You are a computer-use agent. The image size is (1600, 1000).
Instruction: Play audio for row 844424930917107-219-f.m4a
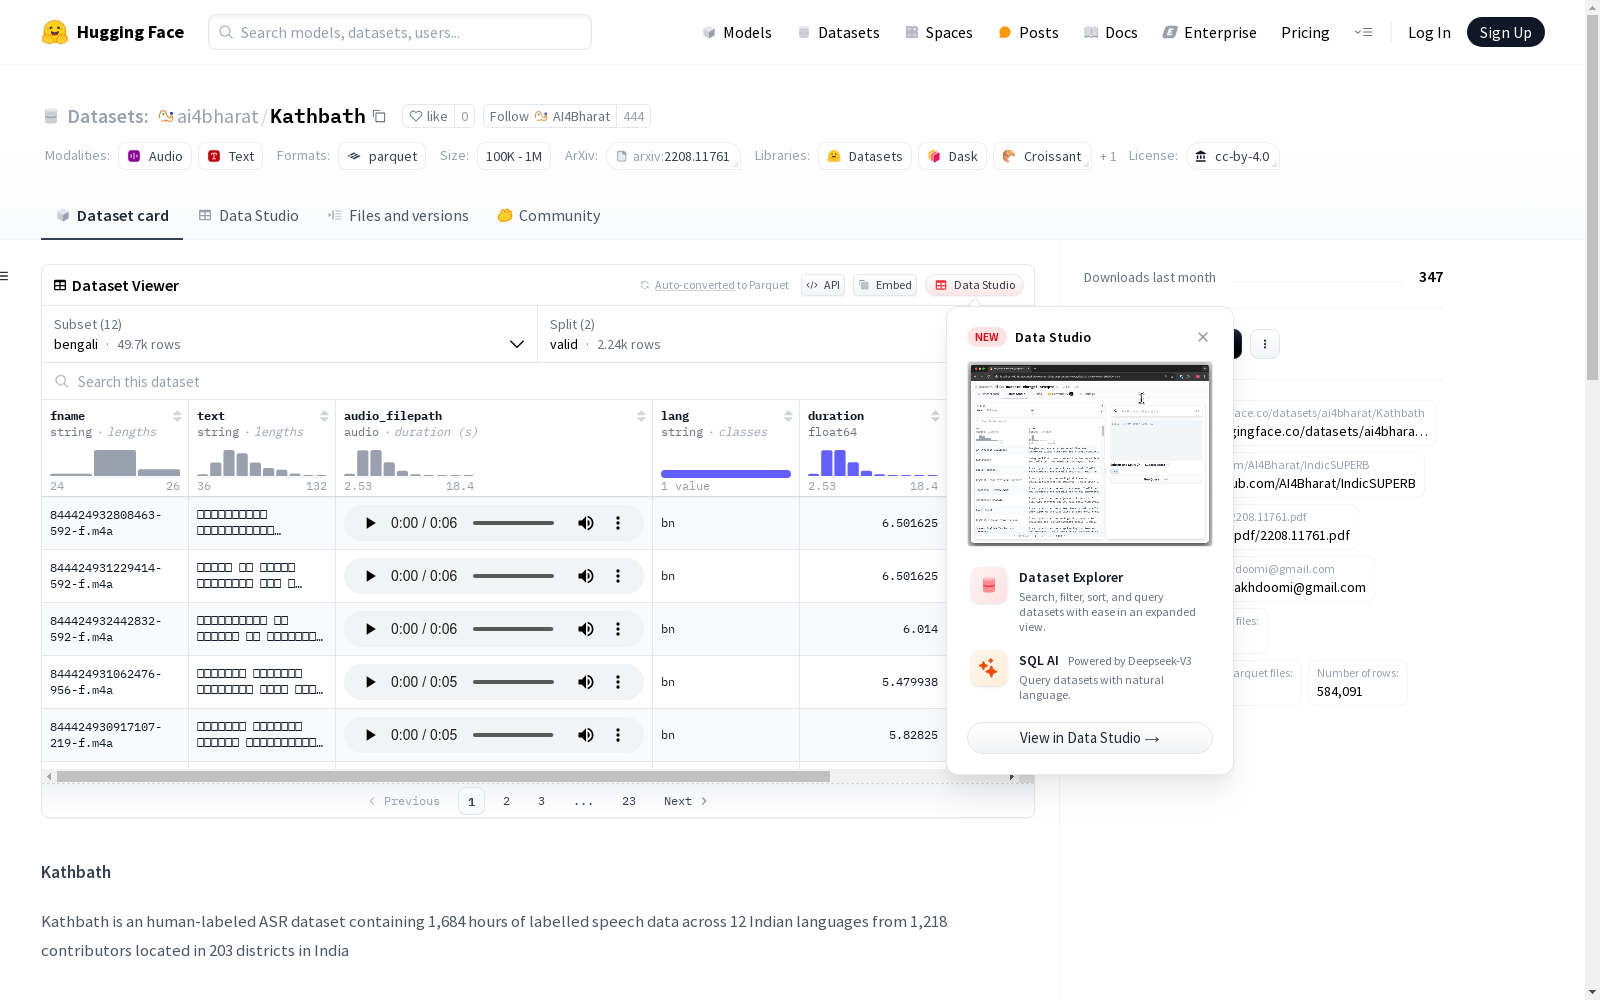[x=370, y=735]
